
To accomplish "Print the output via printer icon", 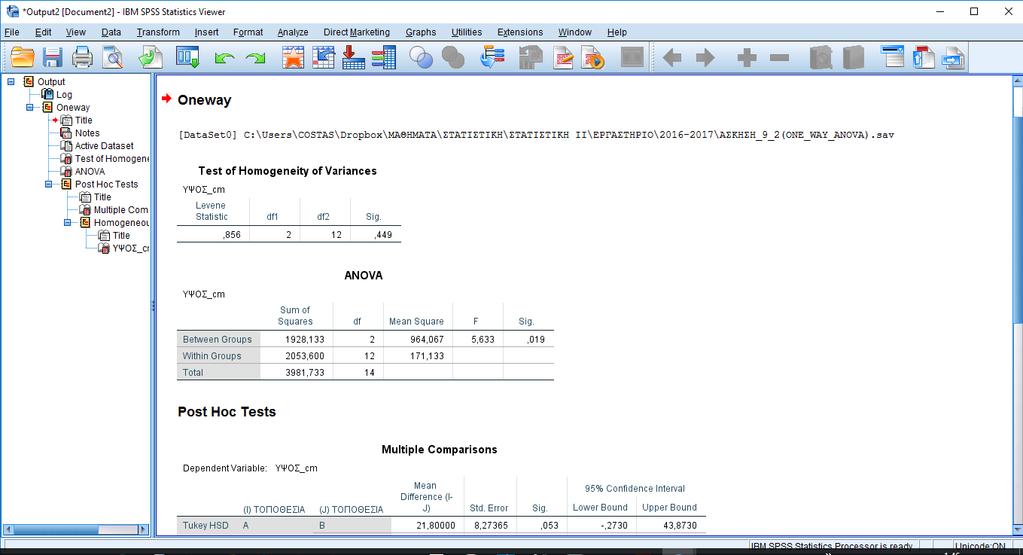I will tap(82, 58).
